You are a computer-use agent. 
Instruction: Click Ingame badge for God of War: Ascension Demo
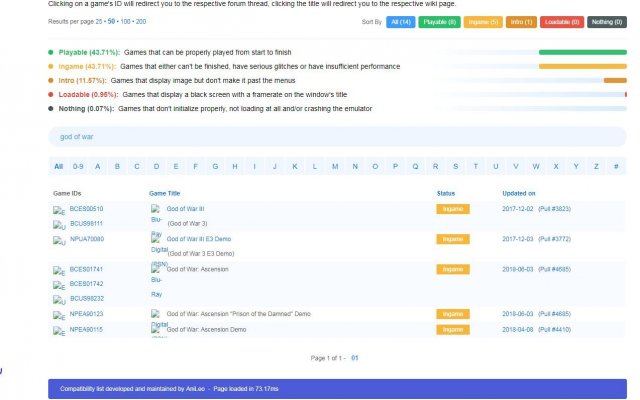[453, 329]
